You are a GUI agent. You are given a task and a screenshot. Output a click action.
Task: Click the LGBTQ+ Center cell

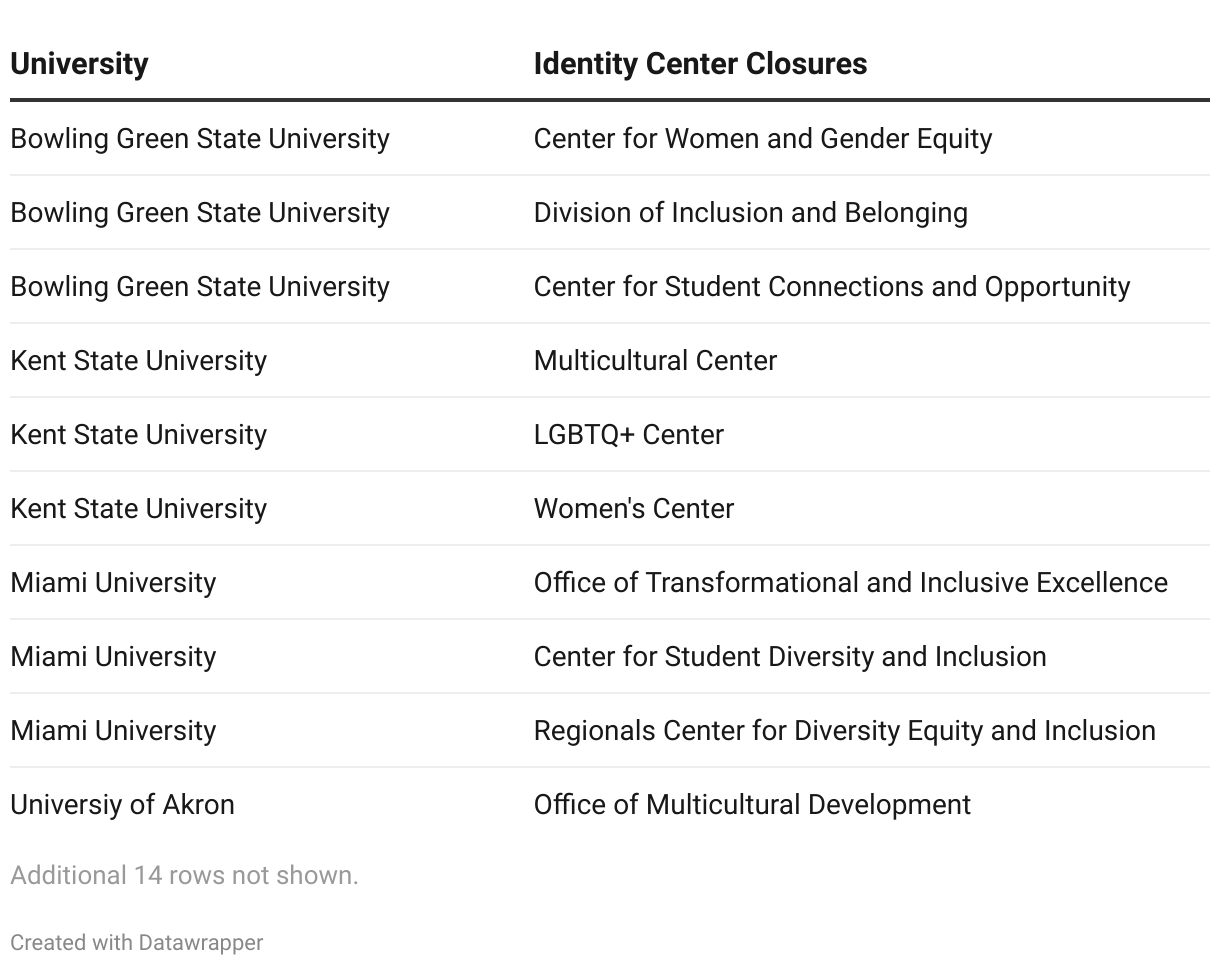[x=628, y=434]
